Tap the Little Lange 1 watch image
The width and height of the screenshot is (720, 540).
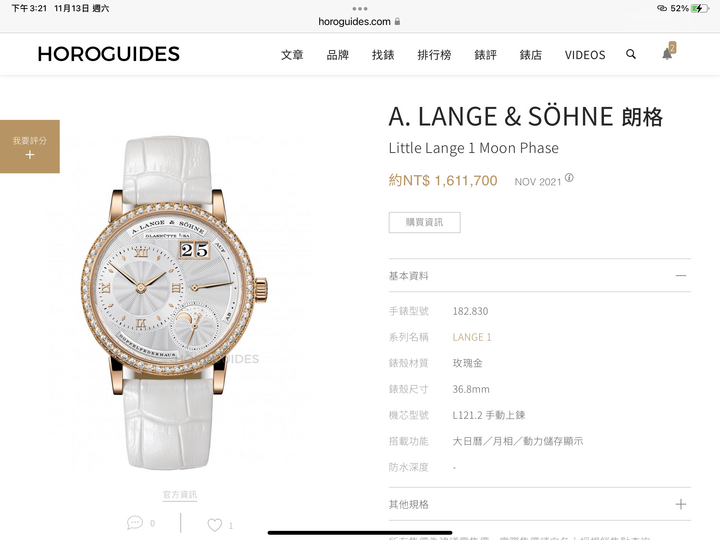174,302
